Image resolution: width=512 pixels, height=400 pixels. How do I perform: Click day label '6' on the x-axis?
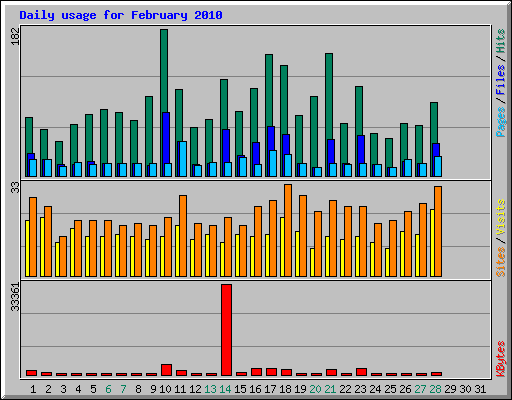[x=108, y=389]
